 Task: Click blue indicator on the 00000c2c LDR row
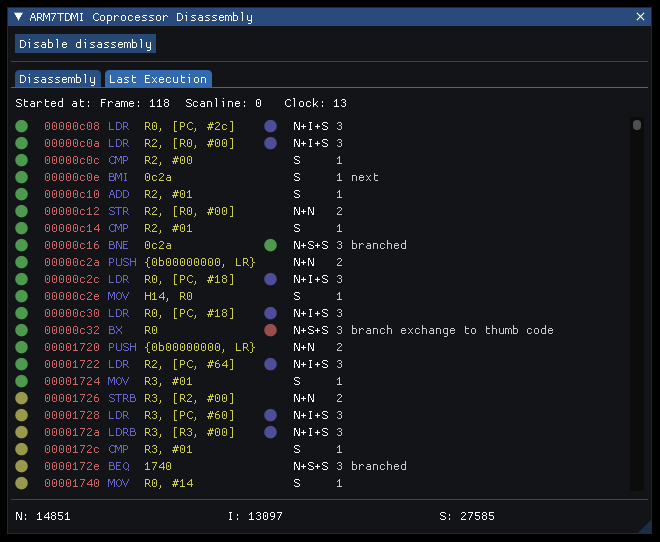tap(270, 279)
